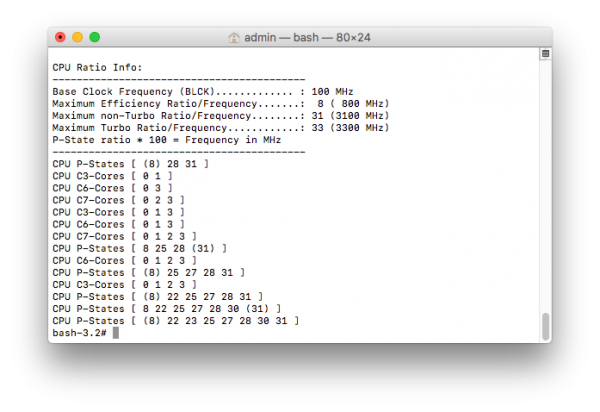600x412 pixels.
Task: Click the split pane icon at top right
Action: [545, 54]
